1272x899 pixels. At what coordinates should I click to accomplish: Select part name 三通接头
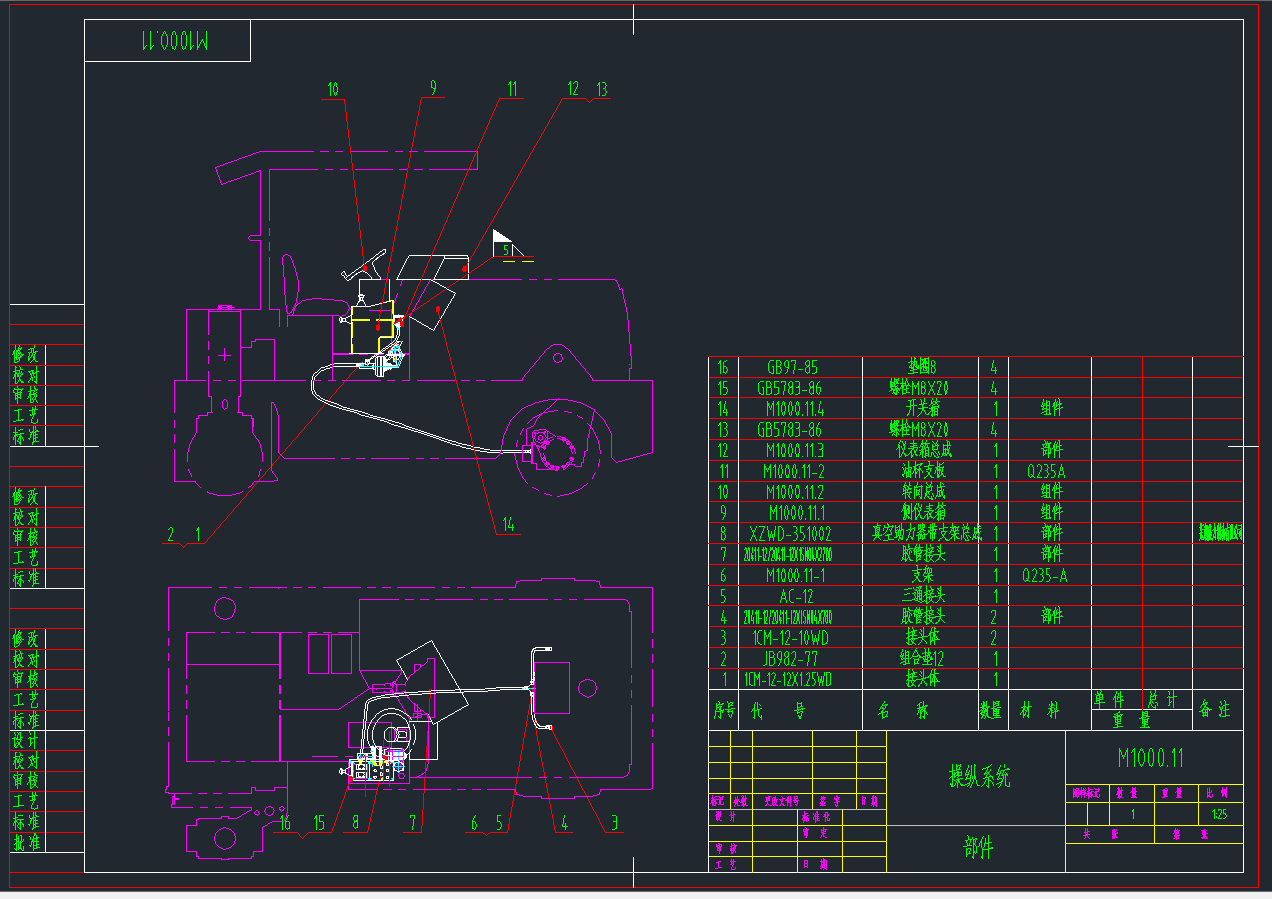[925, 596]
